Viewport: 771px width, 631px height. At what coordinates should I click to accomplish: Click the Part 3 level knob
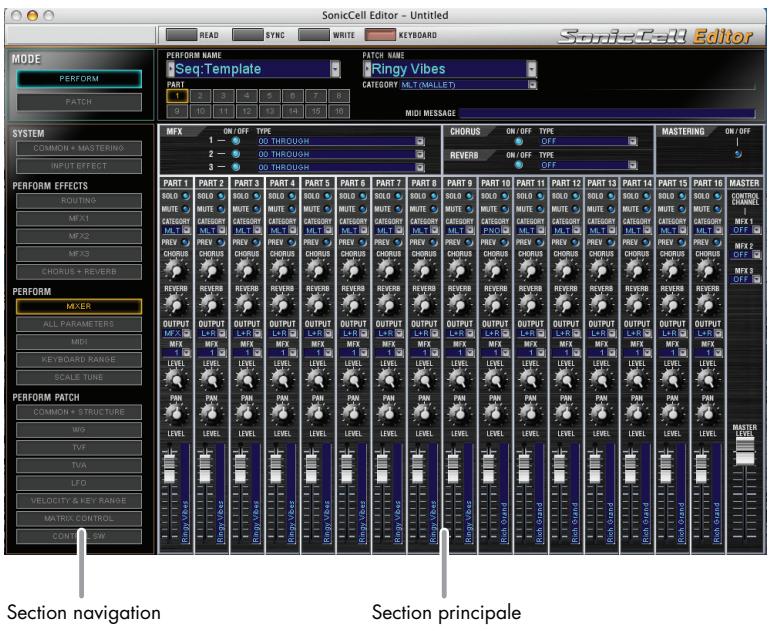click(x=246, y=380)
